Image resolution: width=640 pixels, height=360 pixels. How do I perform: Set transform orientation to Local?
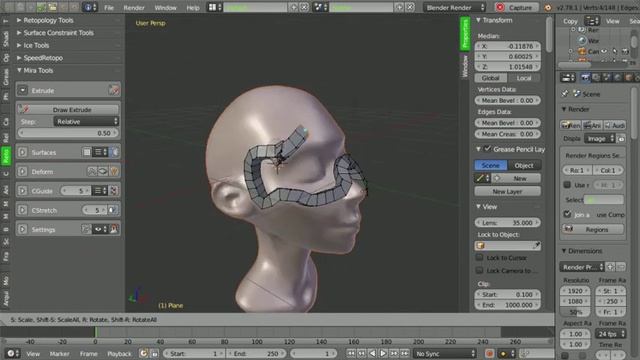click(x=524, y=78)
